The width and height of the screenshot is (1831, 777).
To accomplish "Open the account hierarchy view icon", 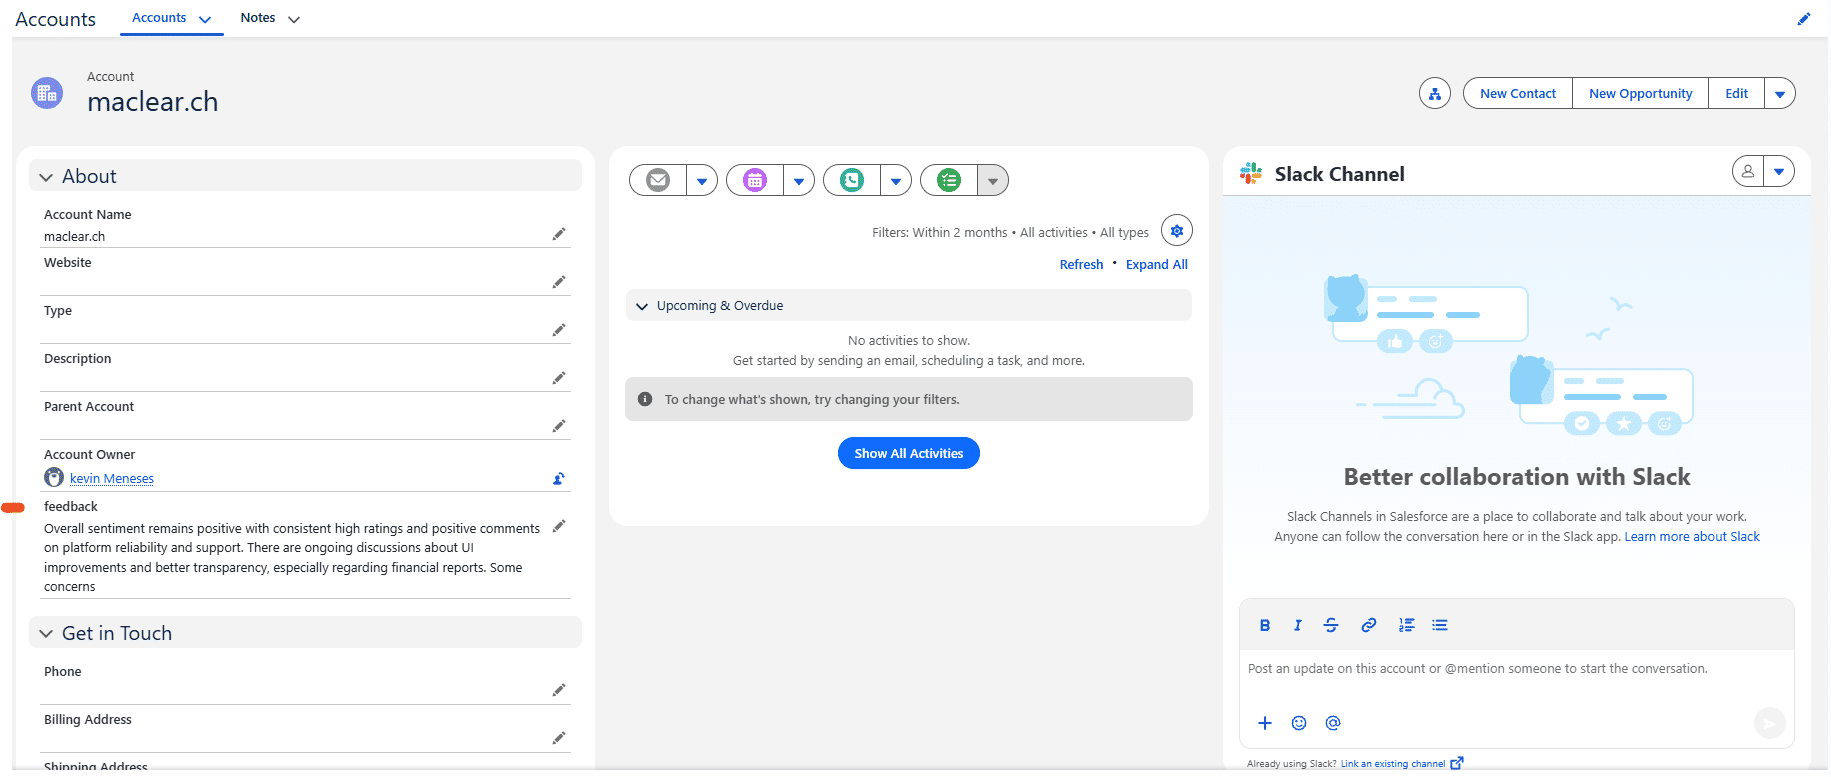I will tap(1434, 94).
